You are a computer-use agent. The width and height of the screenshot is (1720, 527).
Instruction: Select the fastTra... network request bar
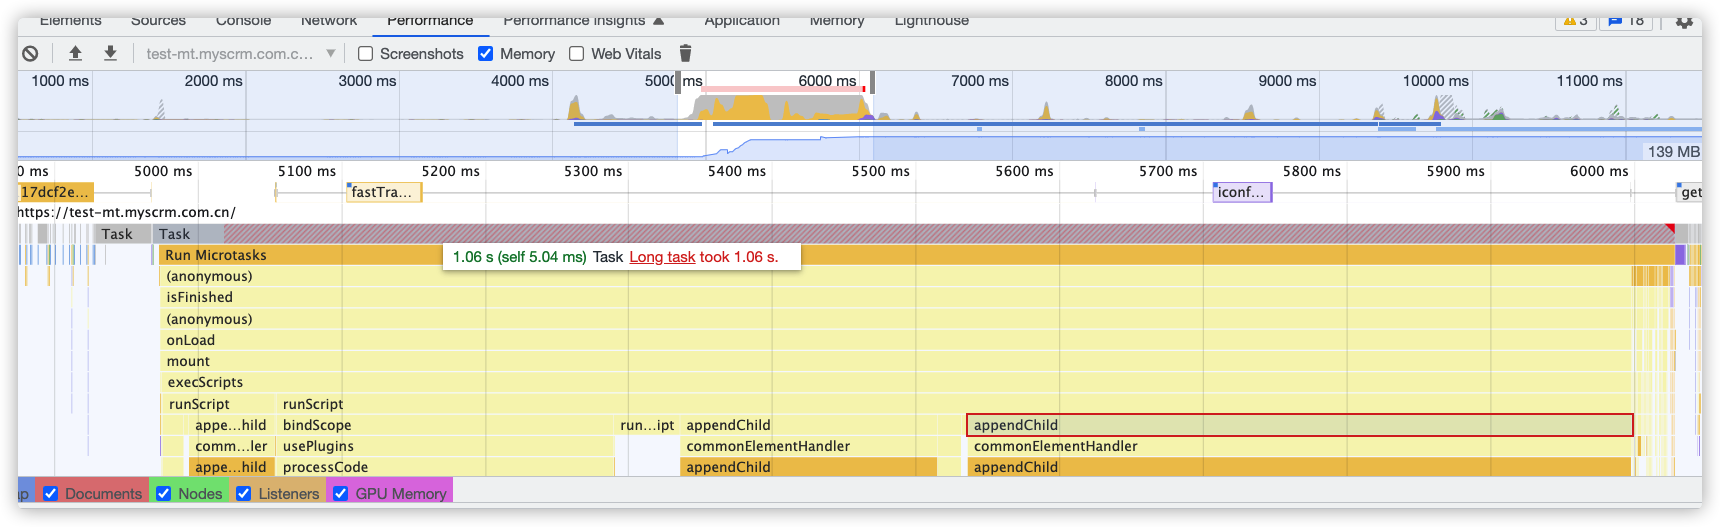pyautogui.click(x=384, y=192)
